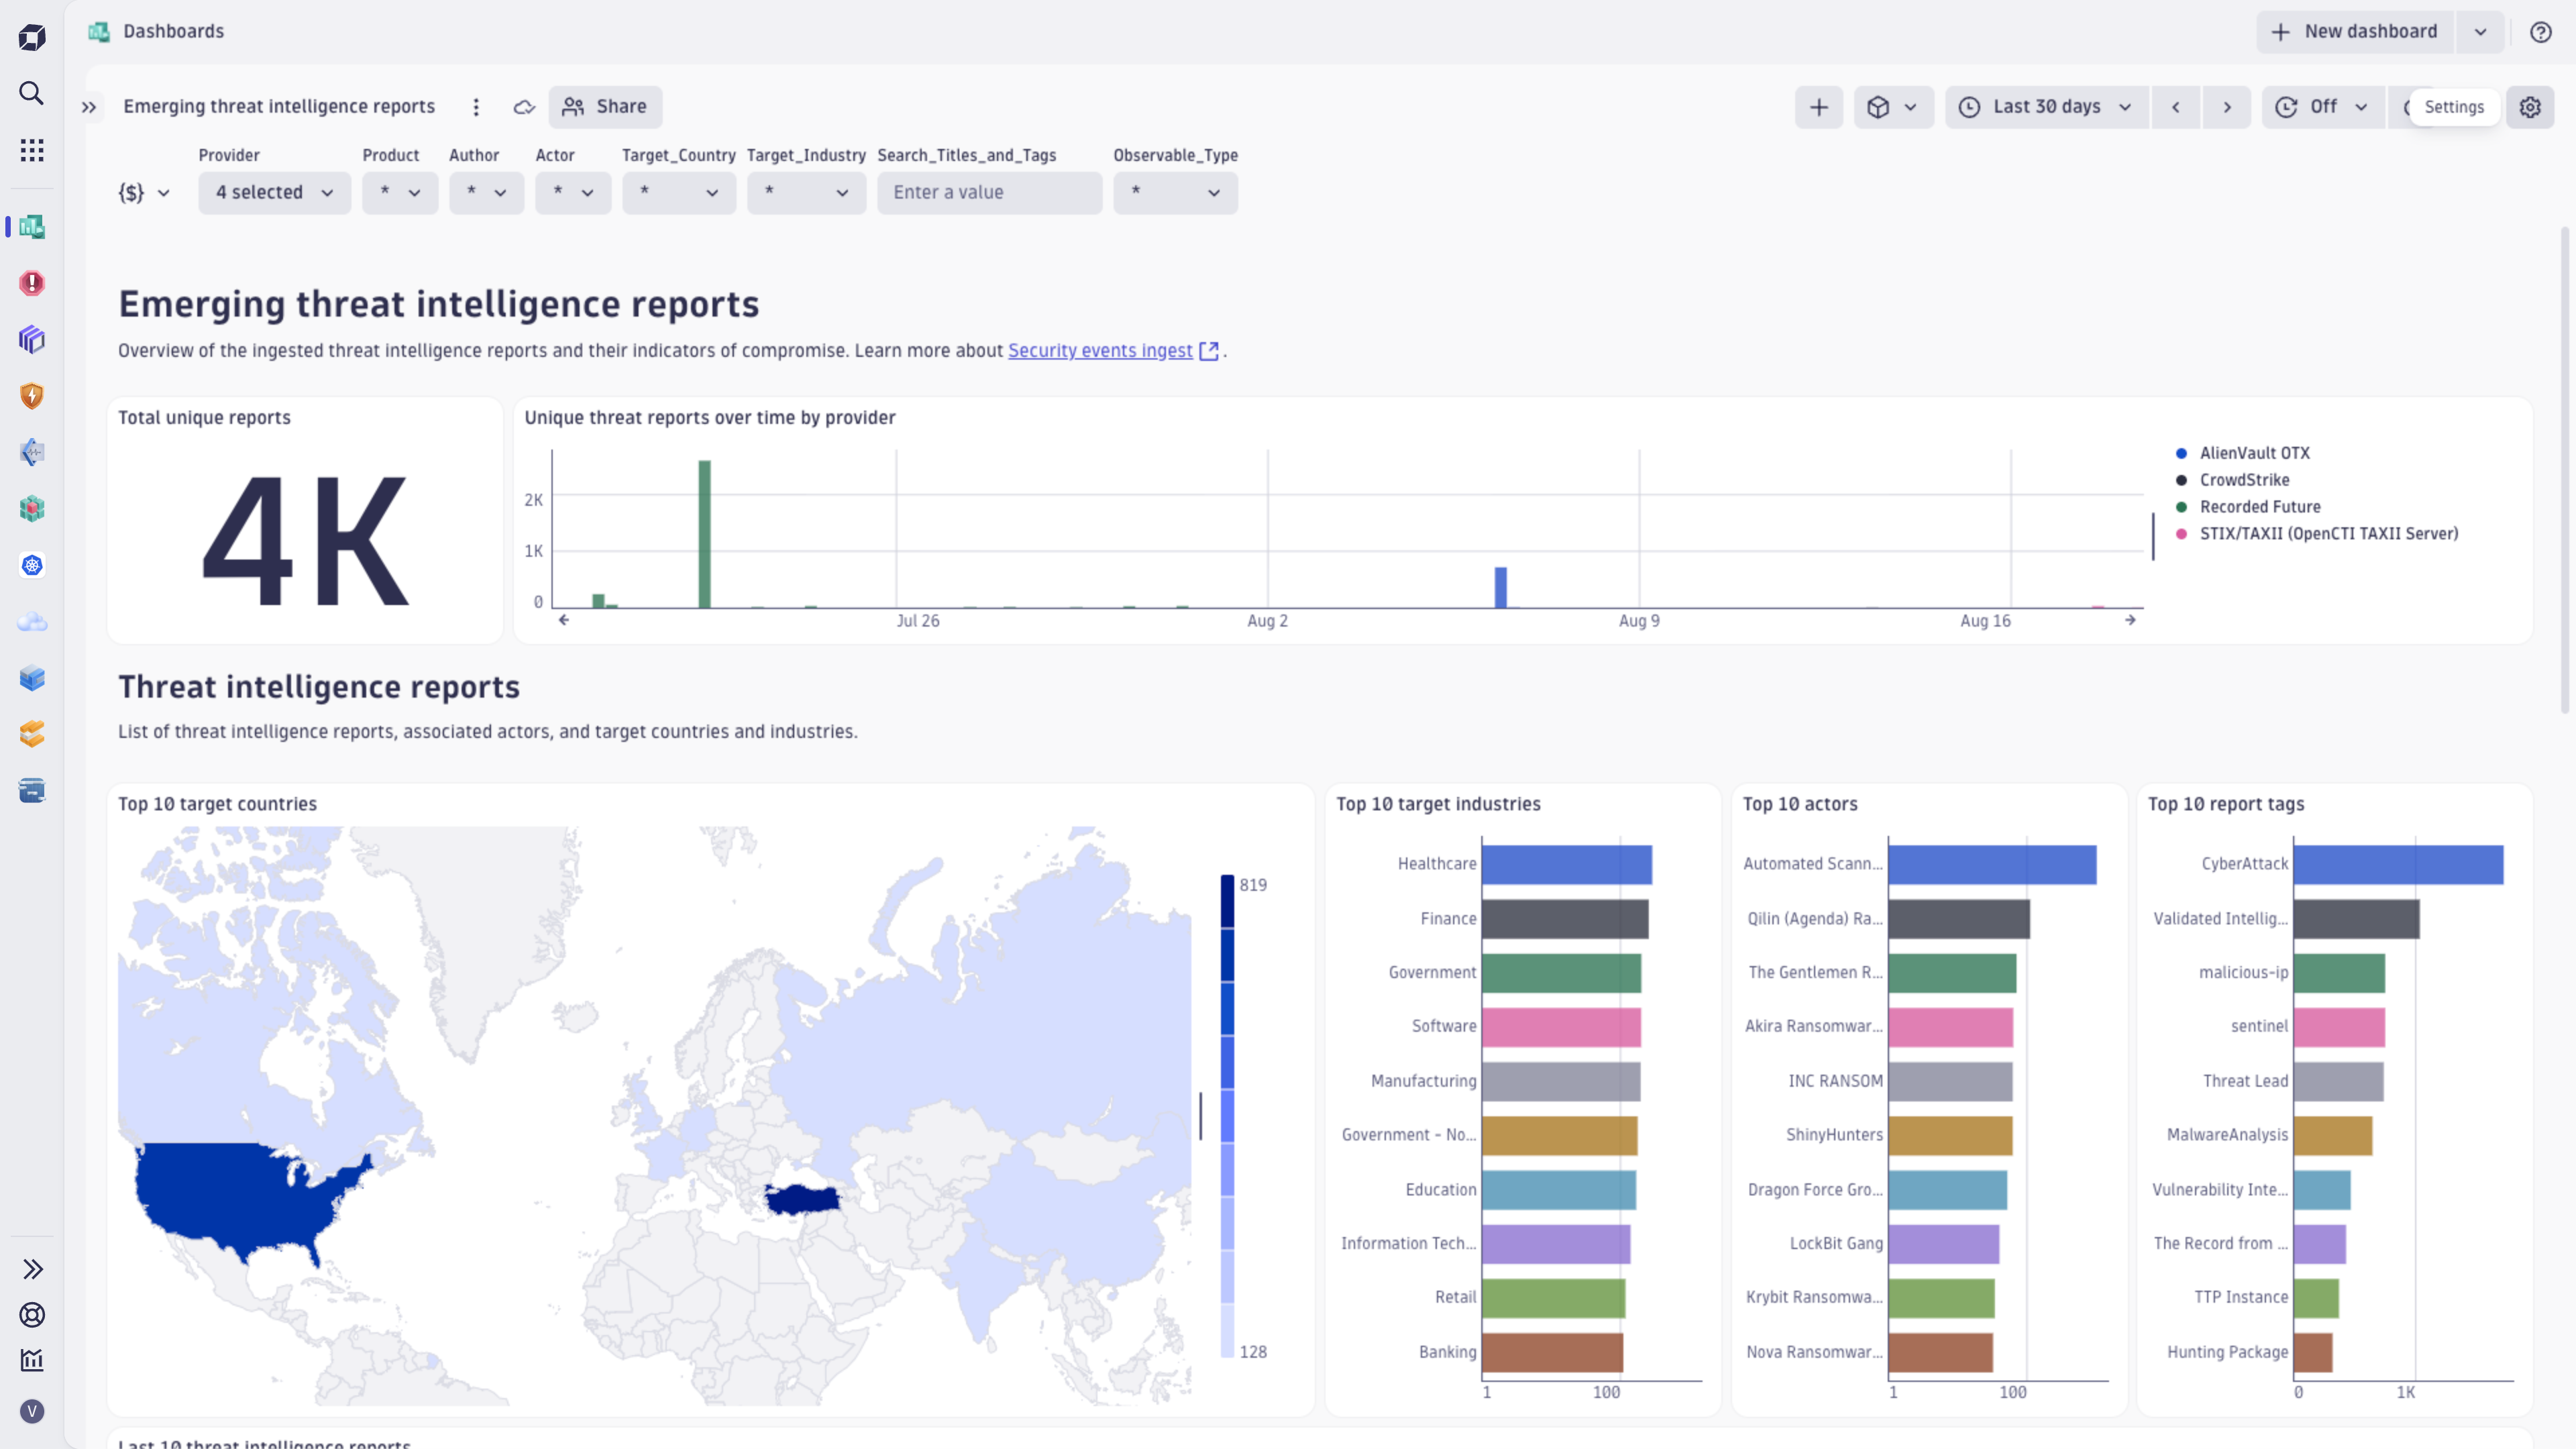The image size is (2576, 1449).
Task: Click in the Search_Titles_and_Tags input field
Action: pyautogui.click(x=989, y=192)
